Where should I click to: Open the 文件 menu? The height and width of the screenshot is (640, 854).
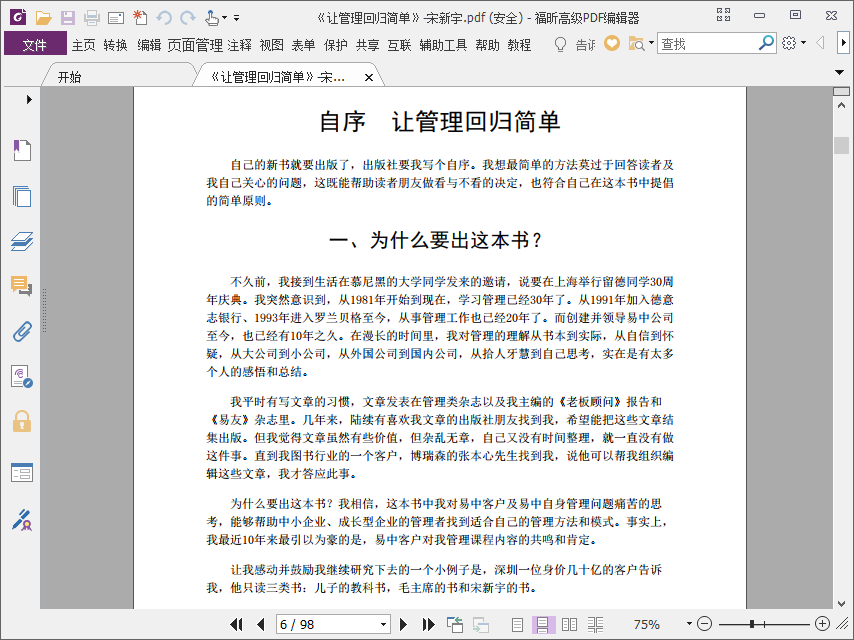pos(35,44)
